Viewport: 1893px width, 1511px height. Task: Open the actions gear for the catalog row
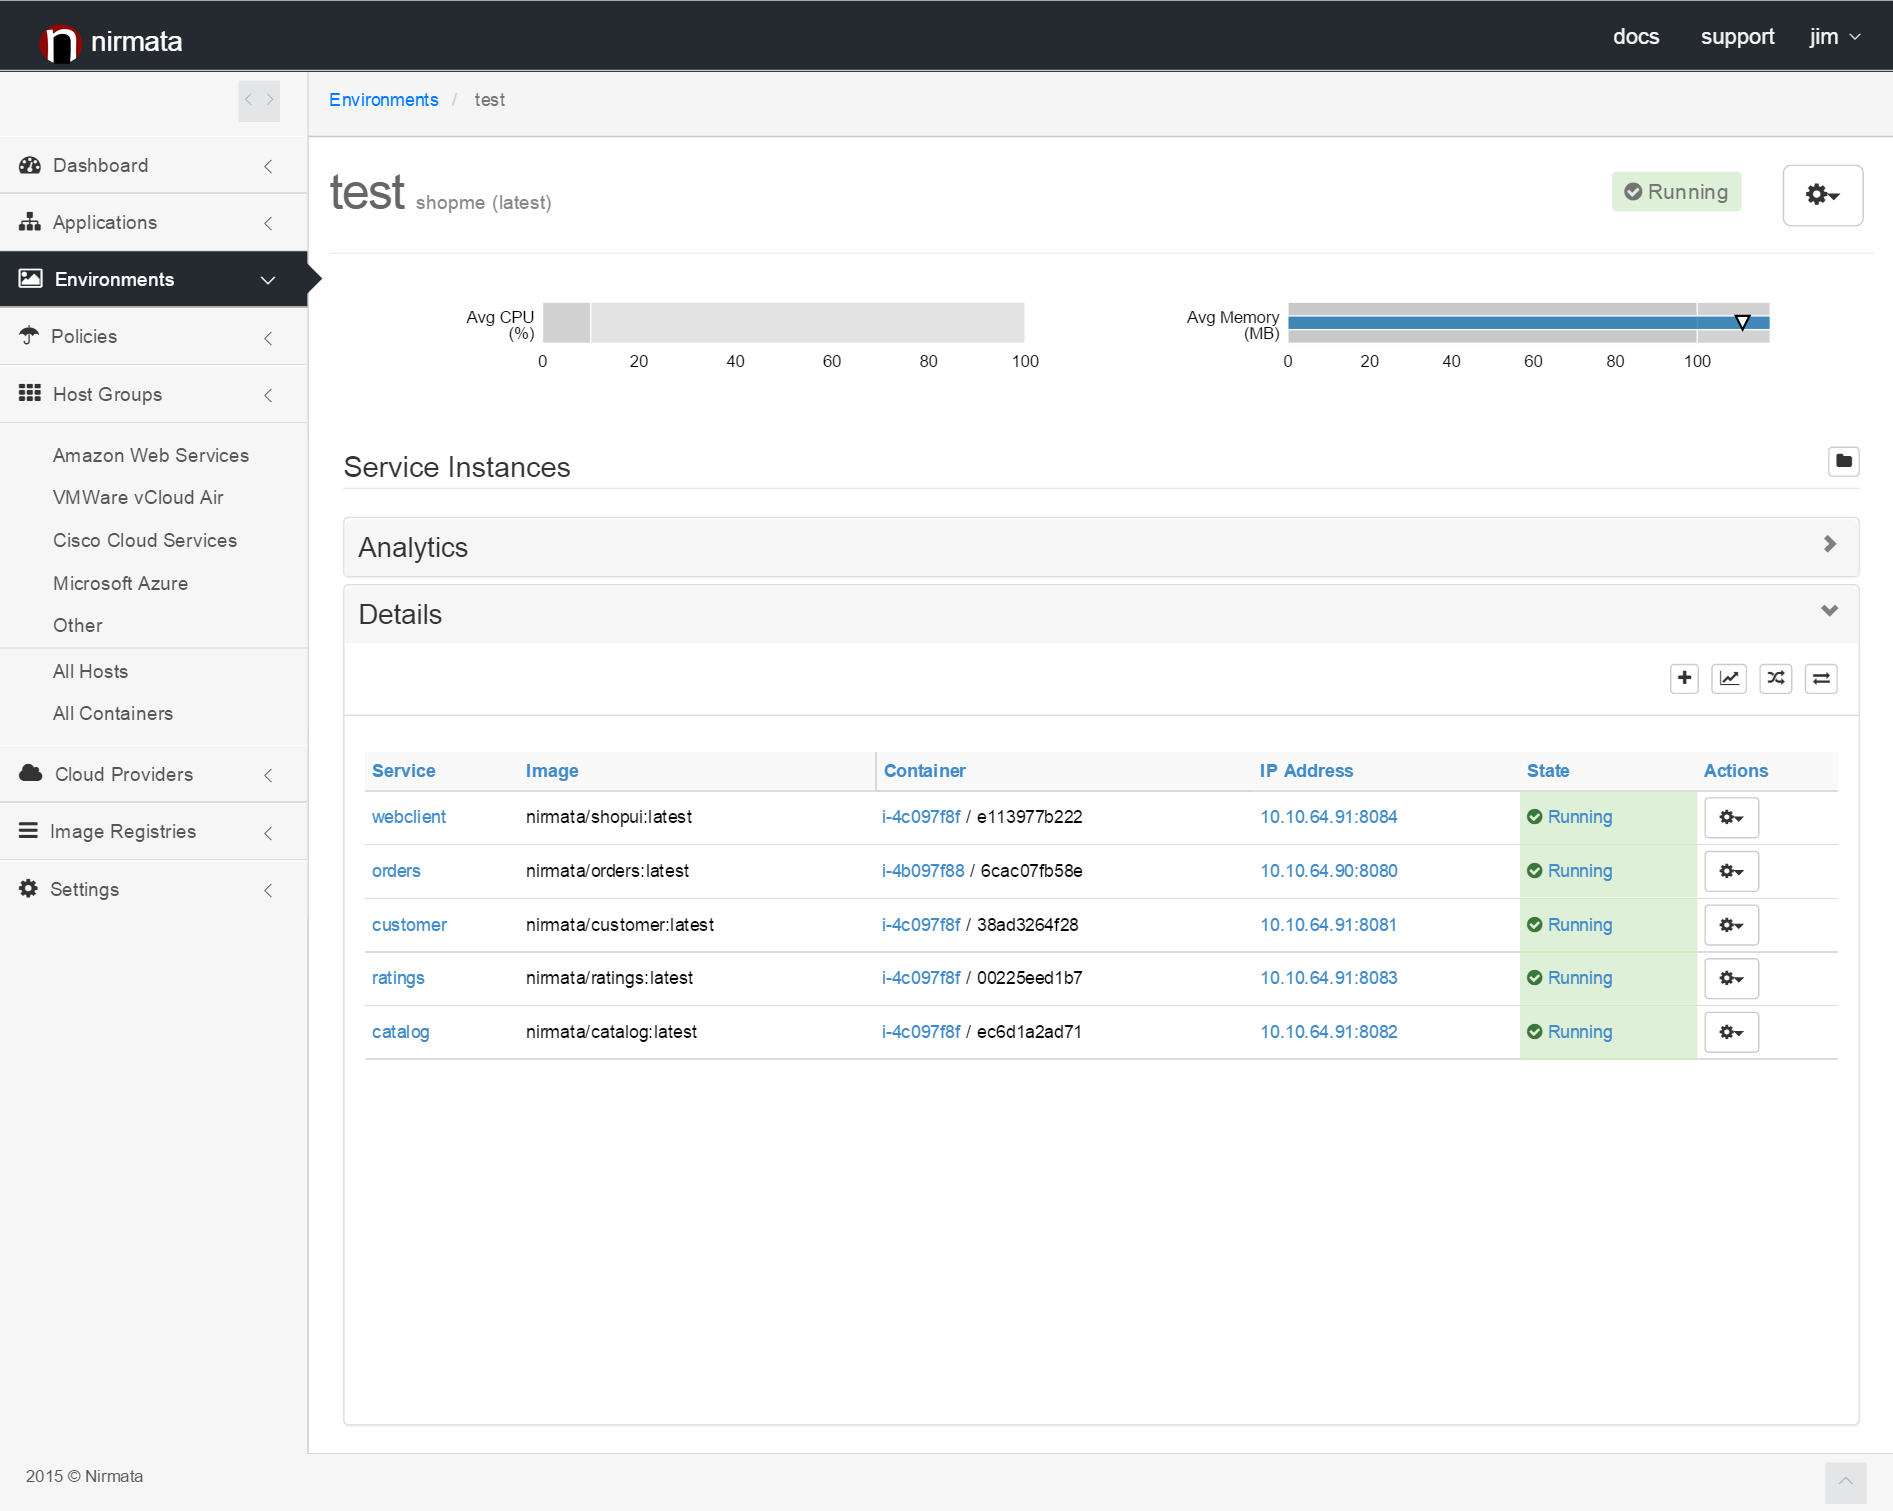point(1731,1032)
